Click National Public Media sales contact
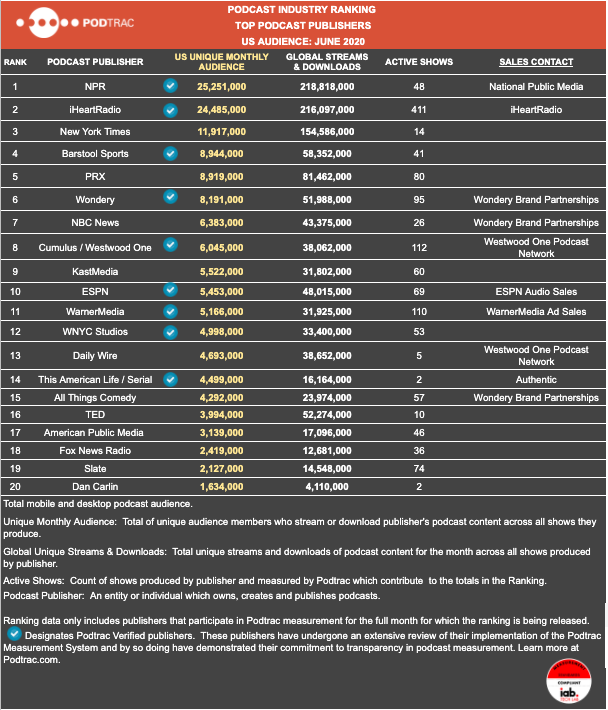Viewport: 608px width, 710px height. click(536, 86)
